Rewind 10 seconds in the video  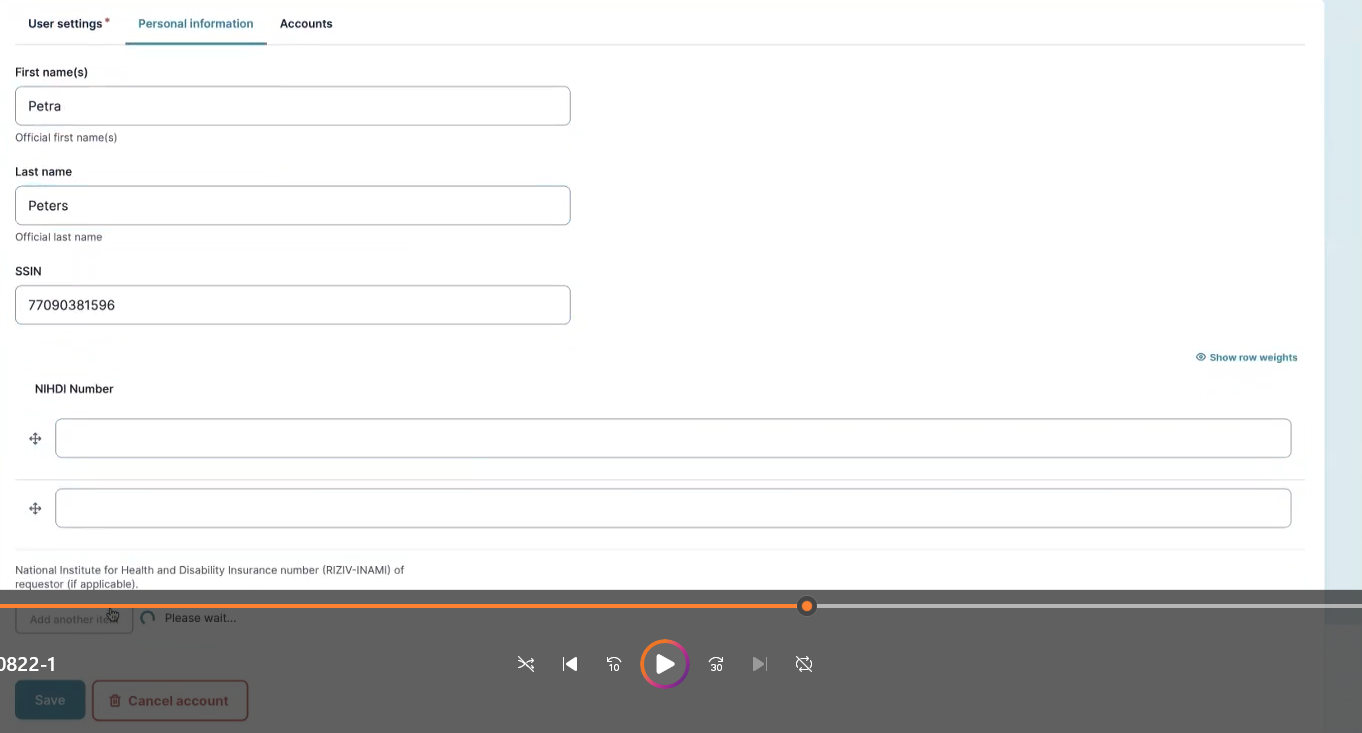pyautogui.click(x=614, y=664)
